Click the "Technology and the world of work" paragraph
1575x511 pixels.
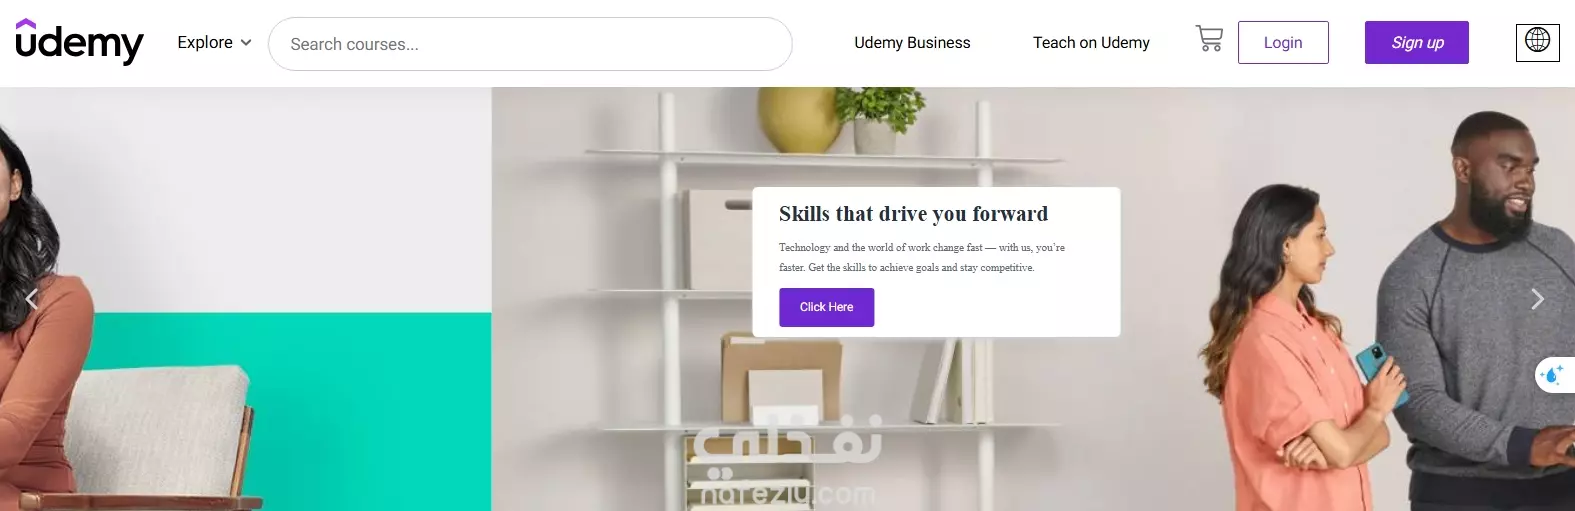click(922, 257)
